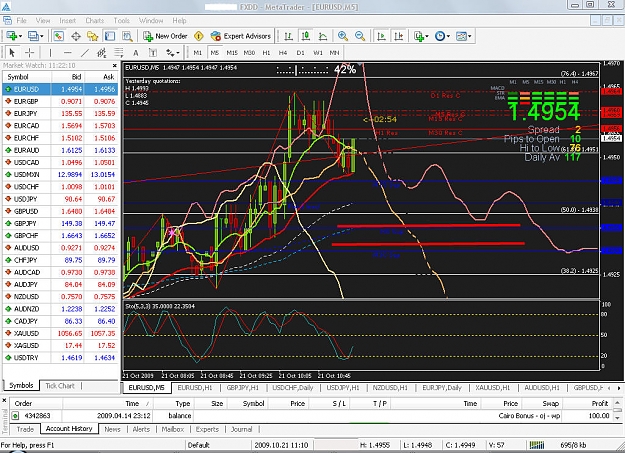Viewport: 625px width, 453px height.
Task: Open the XAUUSD,H1 chart tab
Action: [x=493, y=388]
